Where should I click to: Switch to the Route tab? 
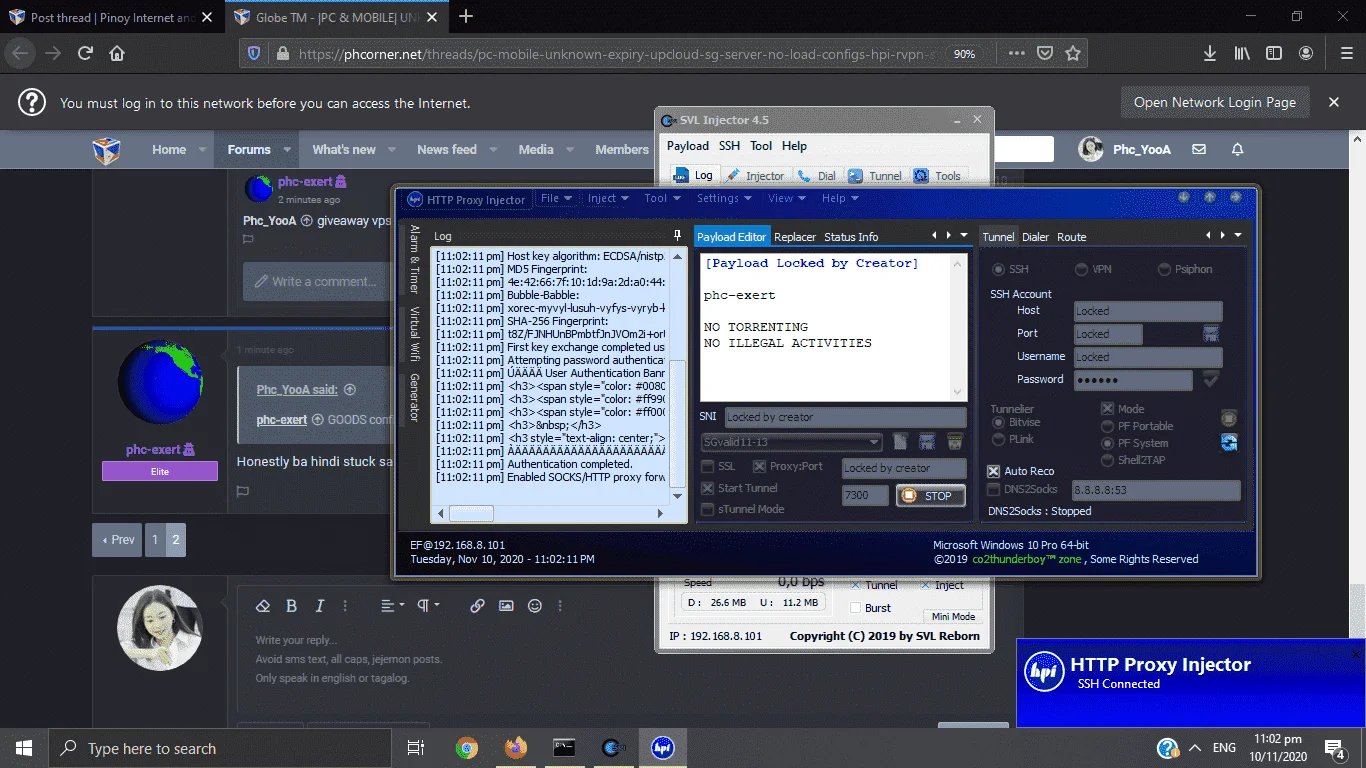coord(1071,237)
